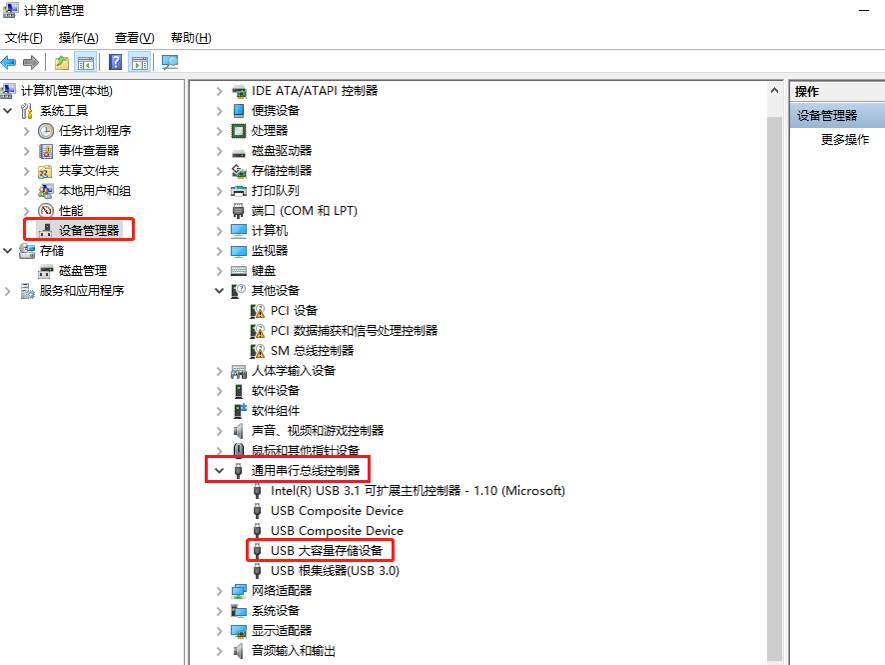Collapse the 其他设备 category
This screenshot has height=665, width=885.
(x=219, y=290)
